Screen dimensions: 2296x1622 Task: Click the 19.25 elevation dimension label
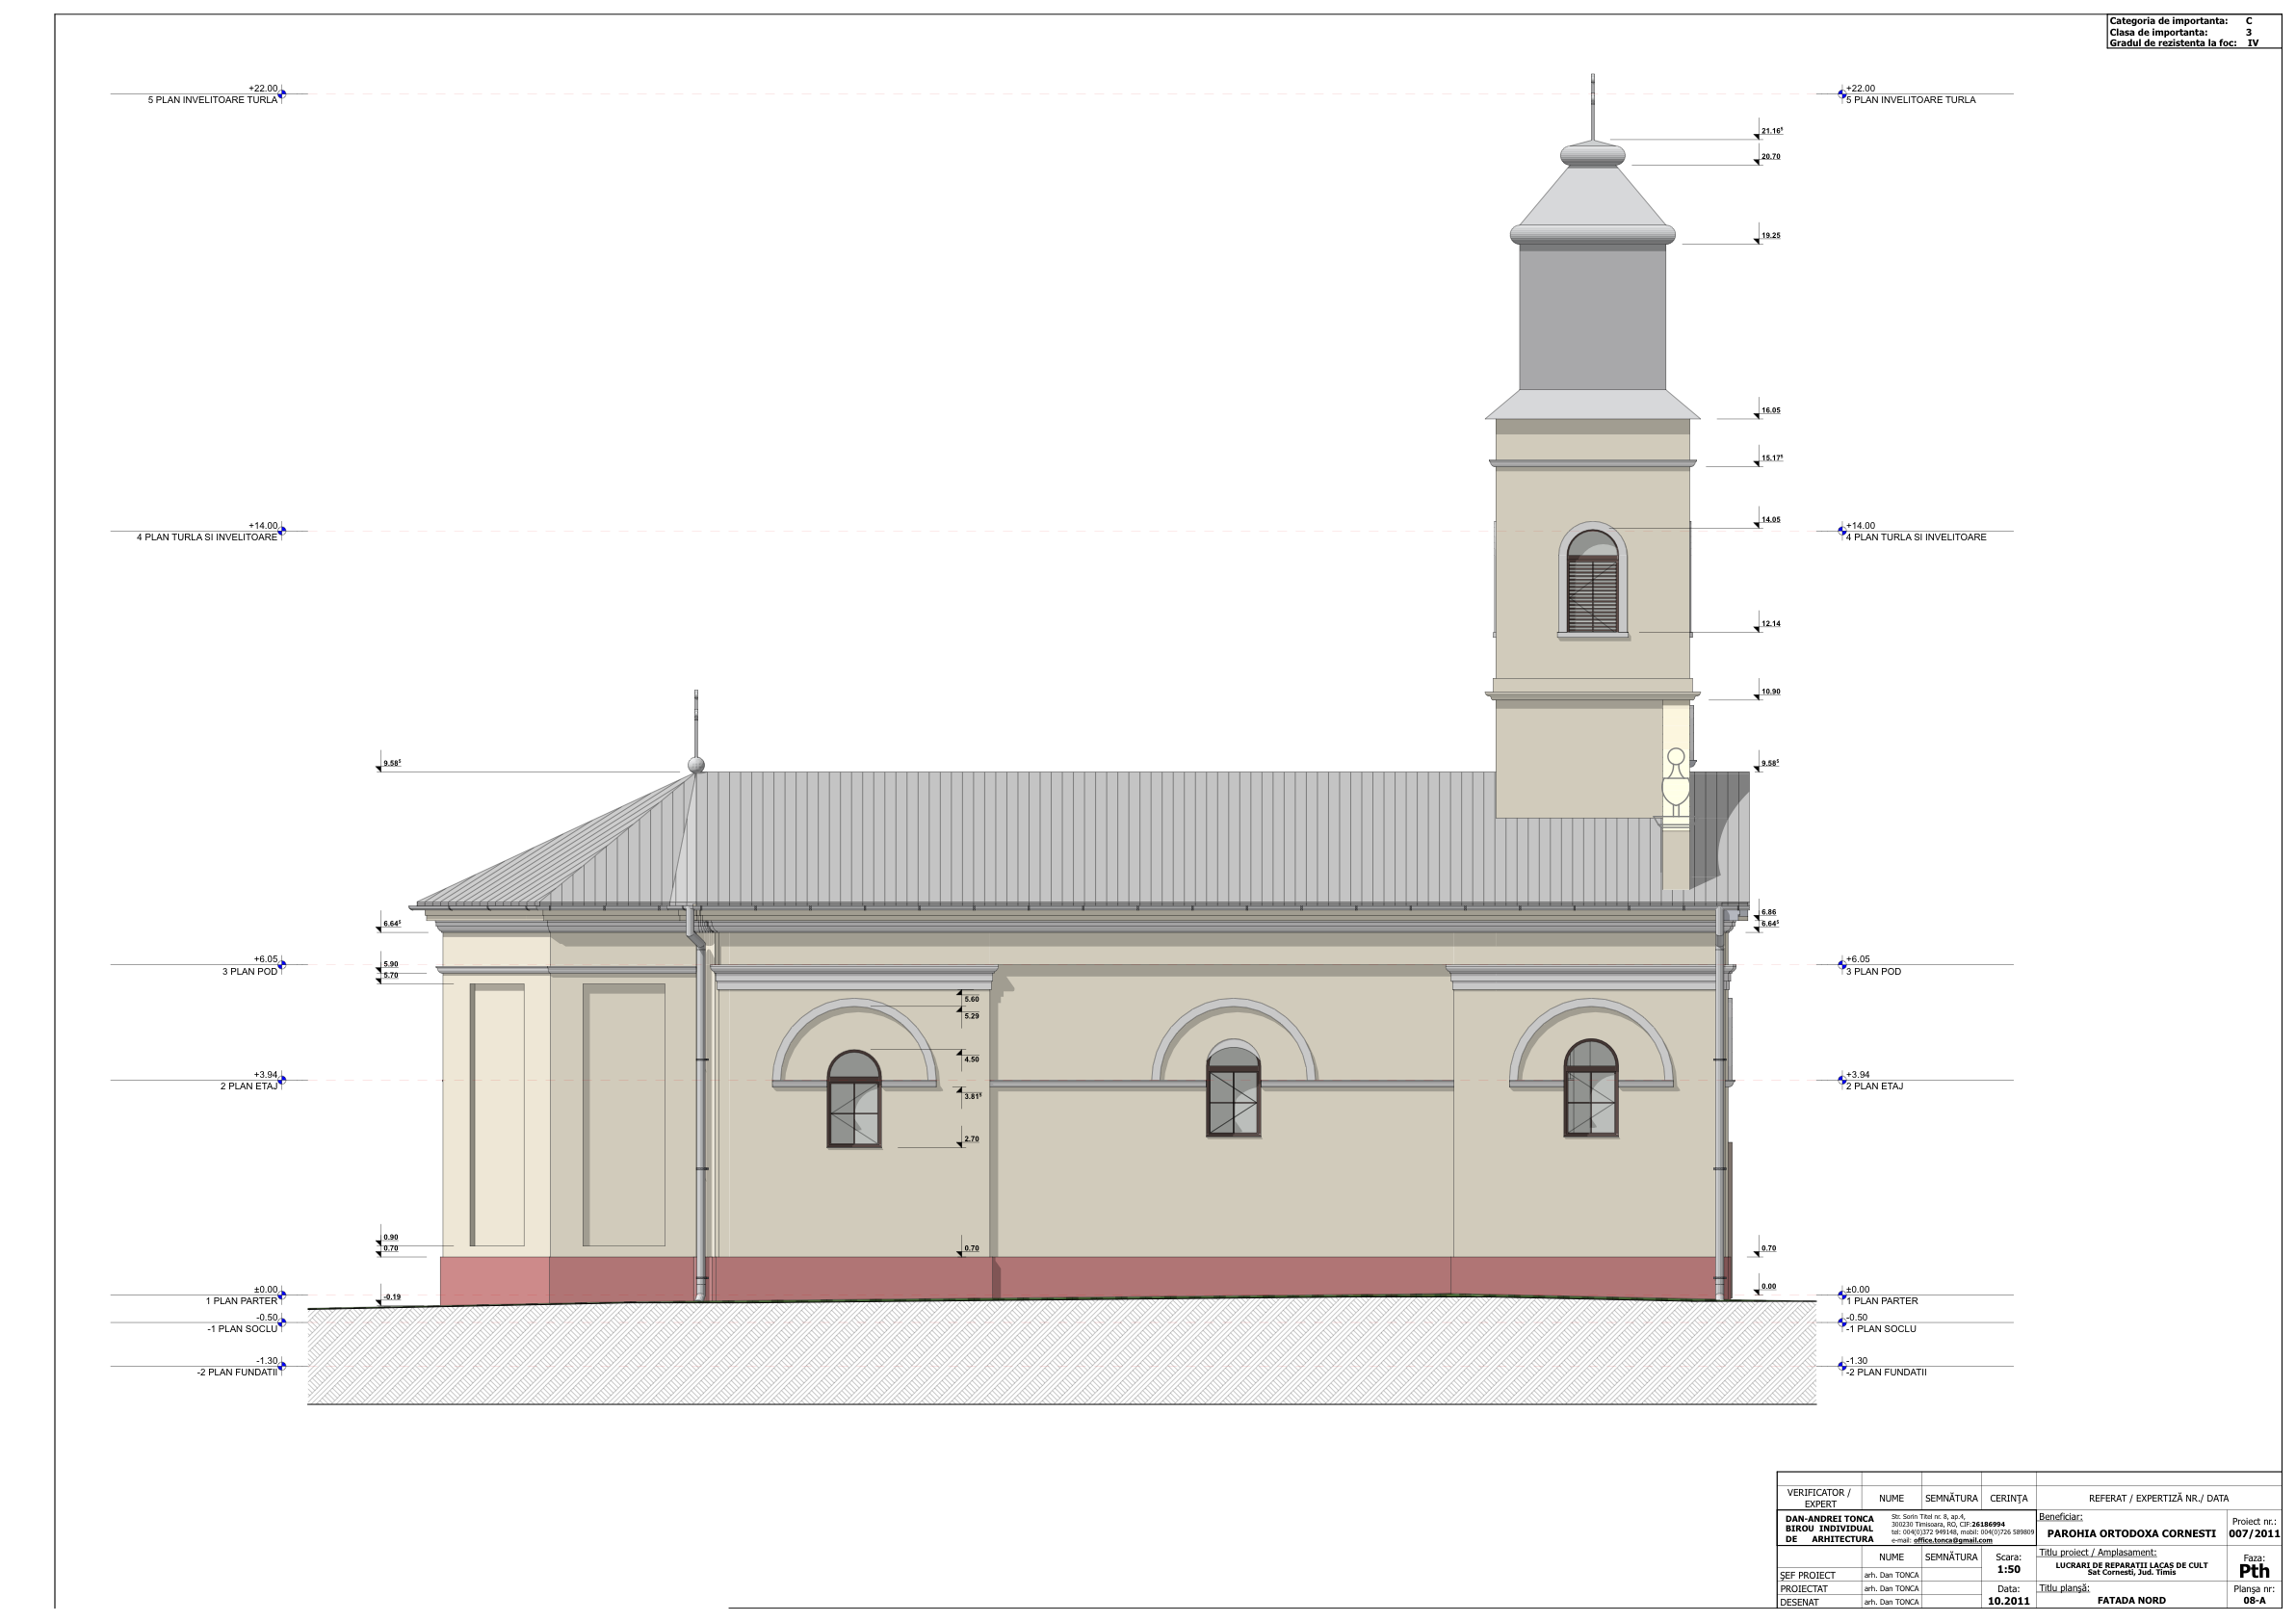(x=1770, y=236)
